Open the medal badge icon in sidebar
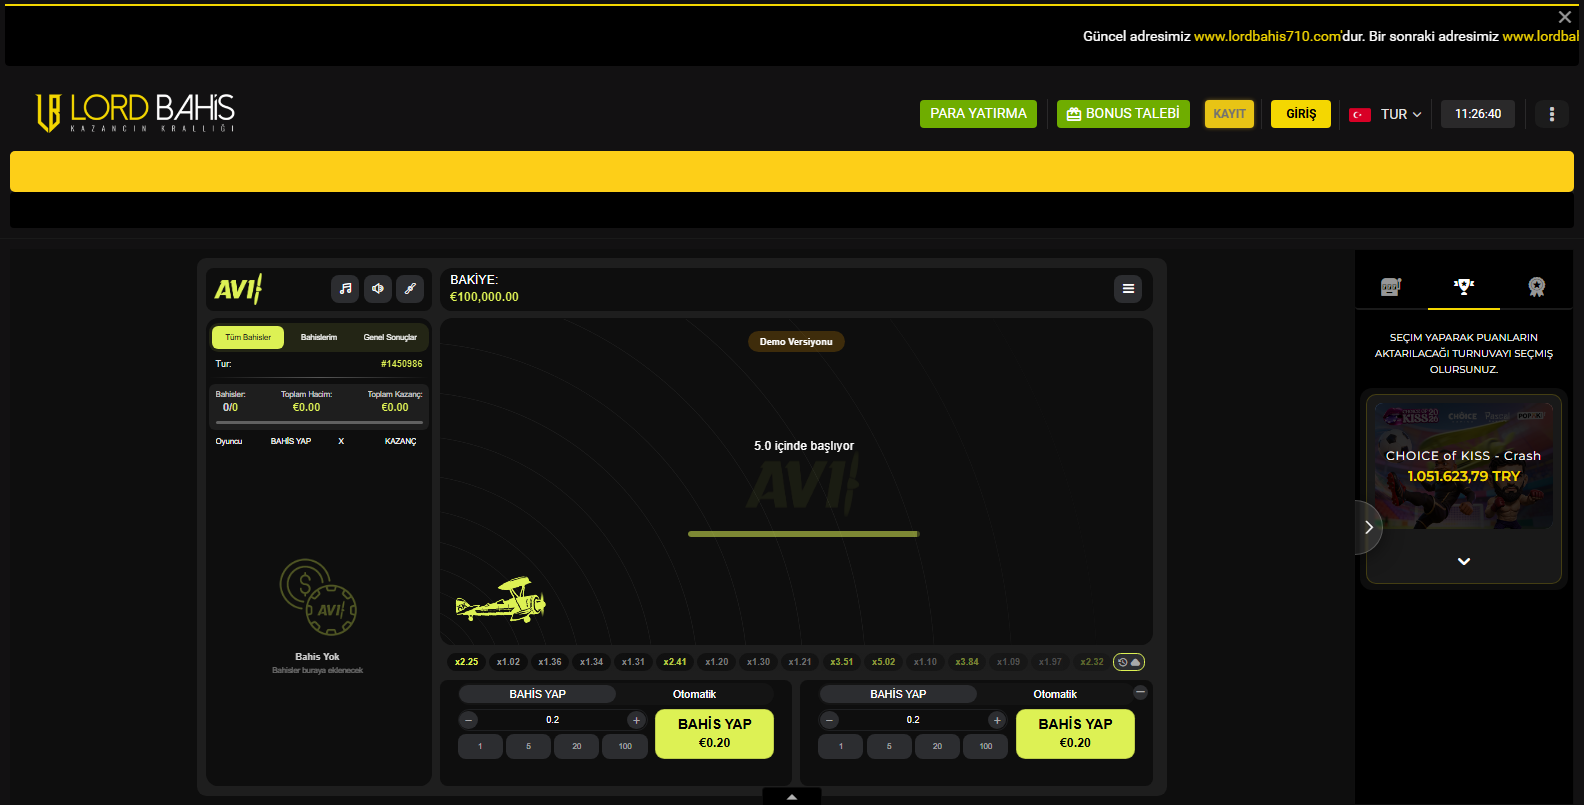The width and height of the screenshot is (1584, 805). (x=1537, y=287)
